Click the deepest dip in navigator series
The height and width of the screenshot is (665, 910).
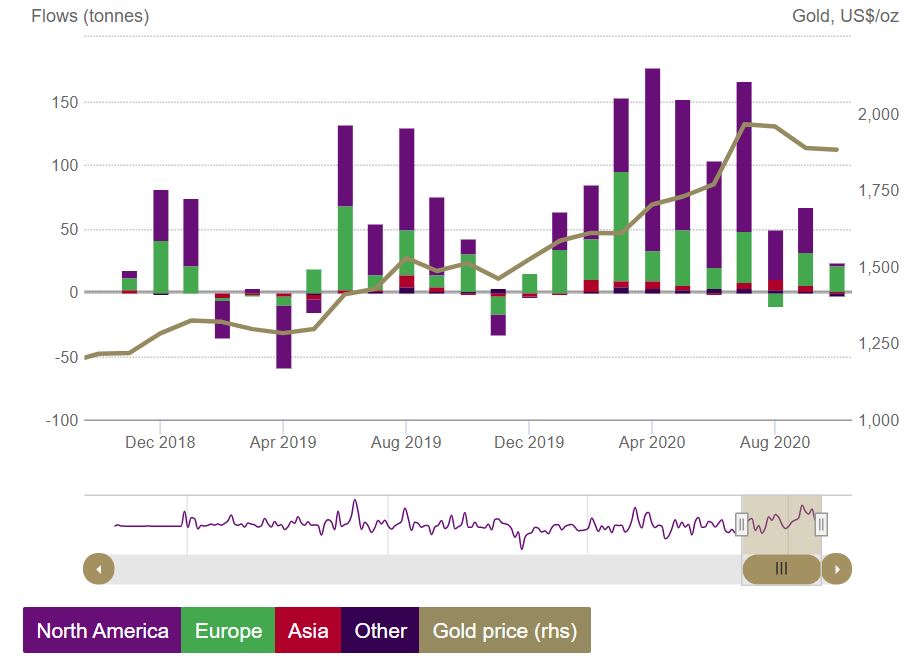[x=522, y=546]
